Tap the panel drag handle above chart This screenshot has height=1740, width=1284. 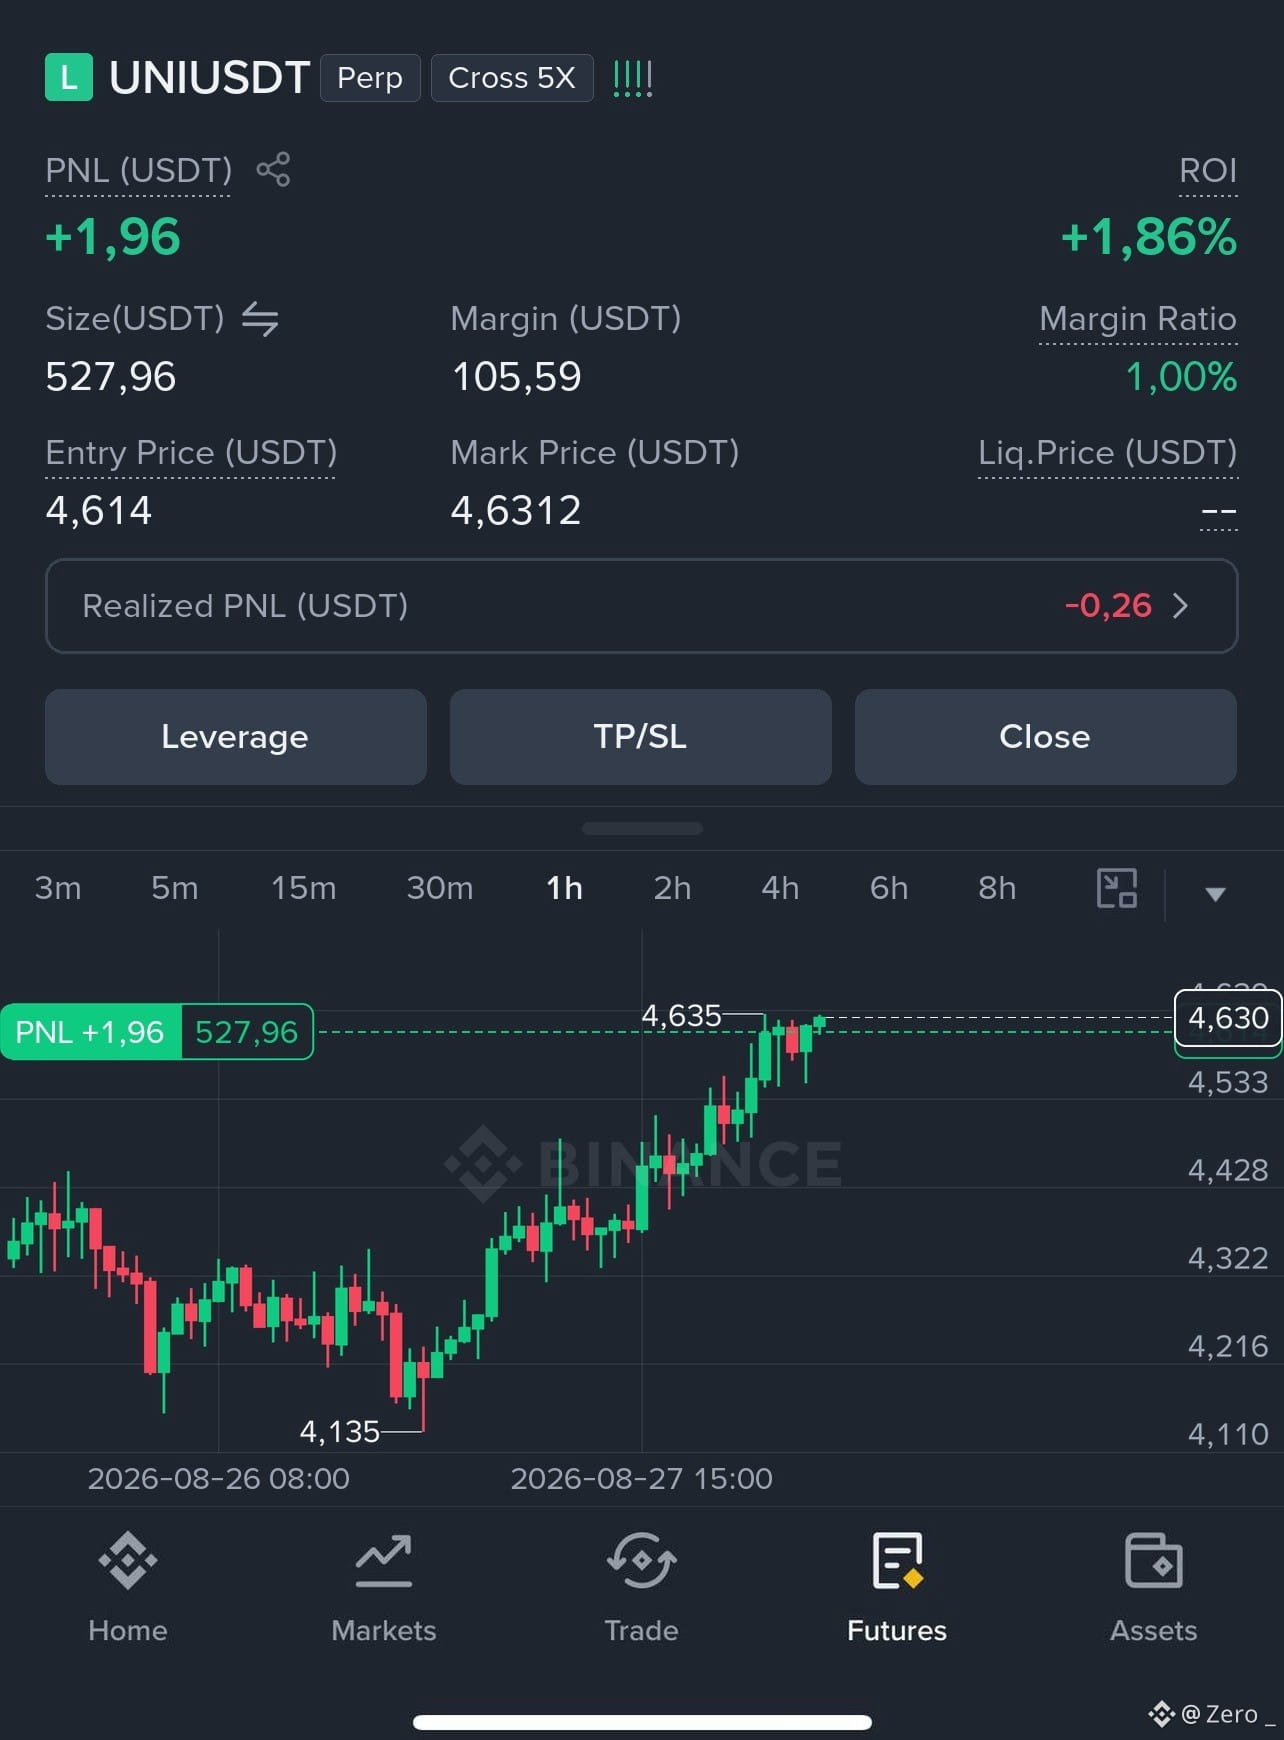tap(642, 828)
